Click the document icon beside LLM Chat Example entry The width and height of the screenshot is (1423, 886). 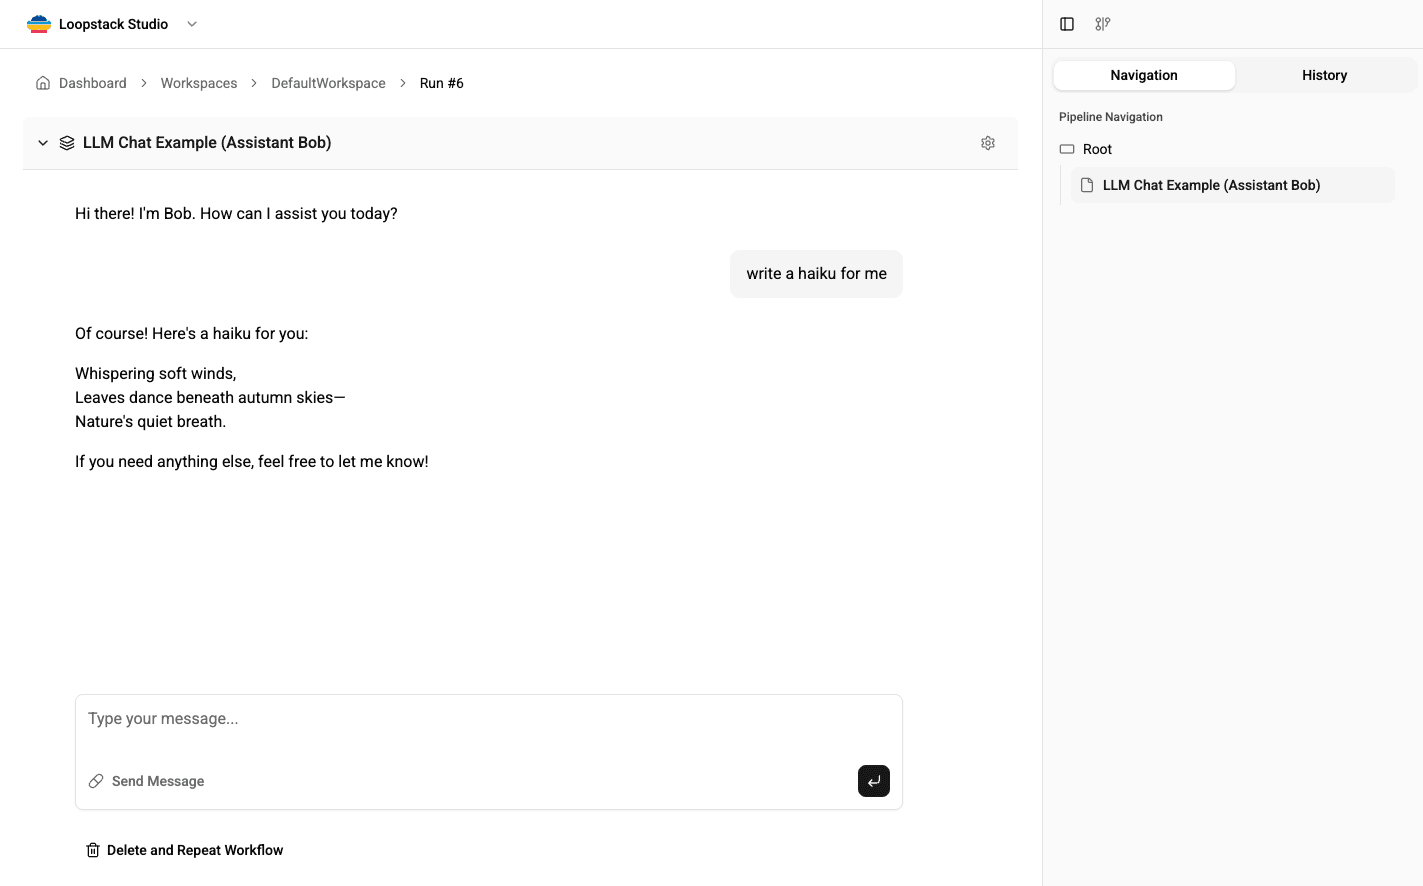pyautogui.click(x=1087, y=184)
